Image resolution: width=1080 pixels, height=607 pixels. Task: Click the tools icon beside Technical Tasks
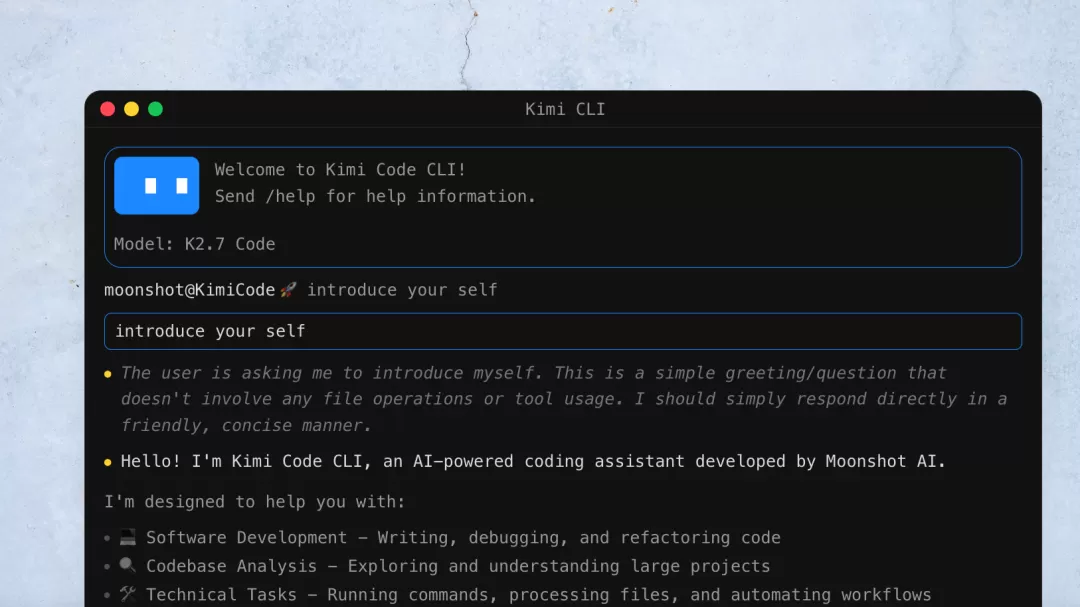127,594
